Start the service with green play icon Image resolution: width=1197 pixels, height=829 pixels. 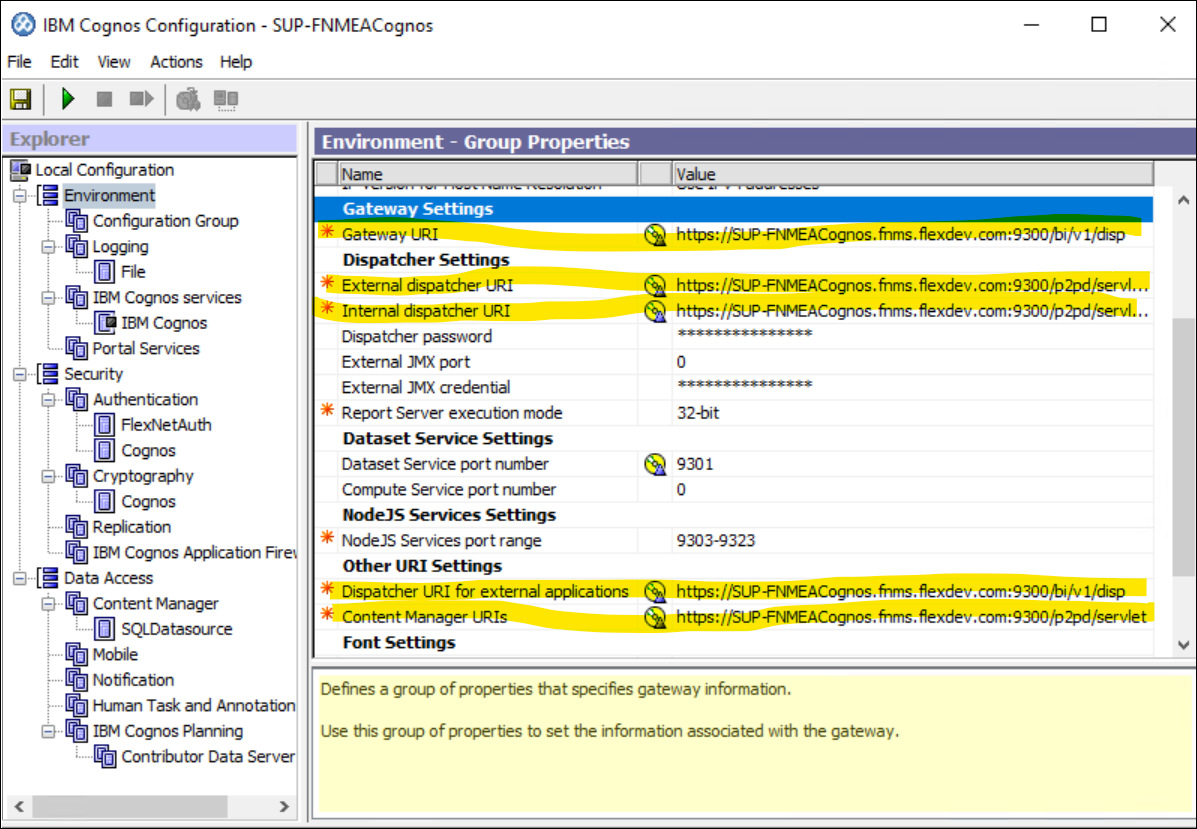68,99
